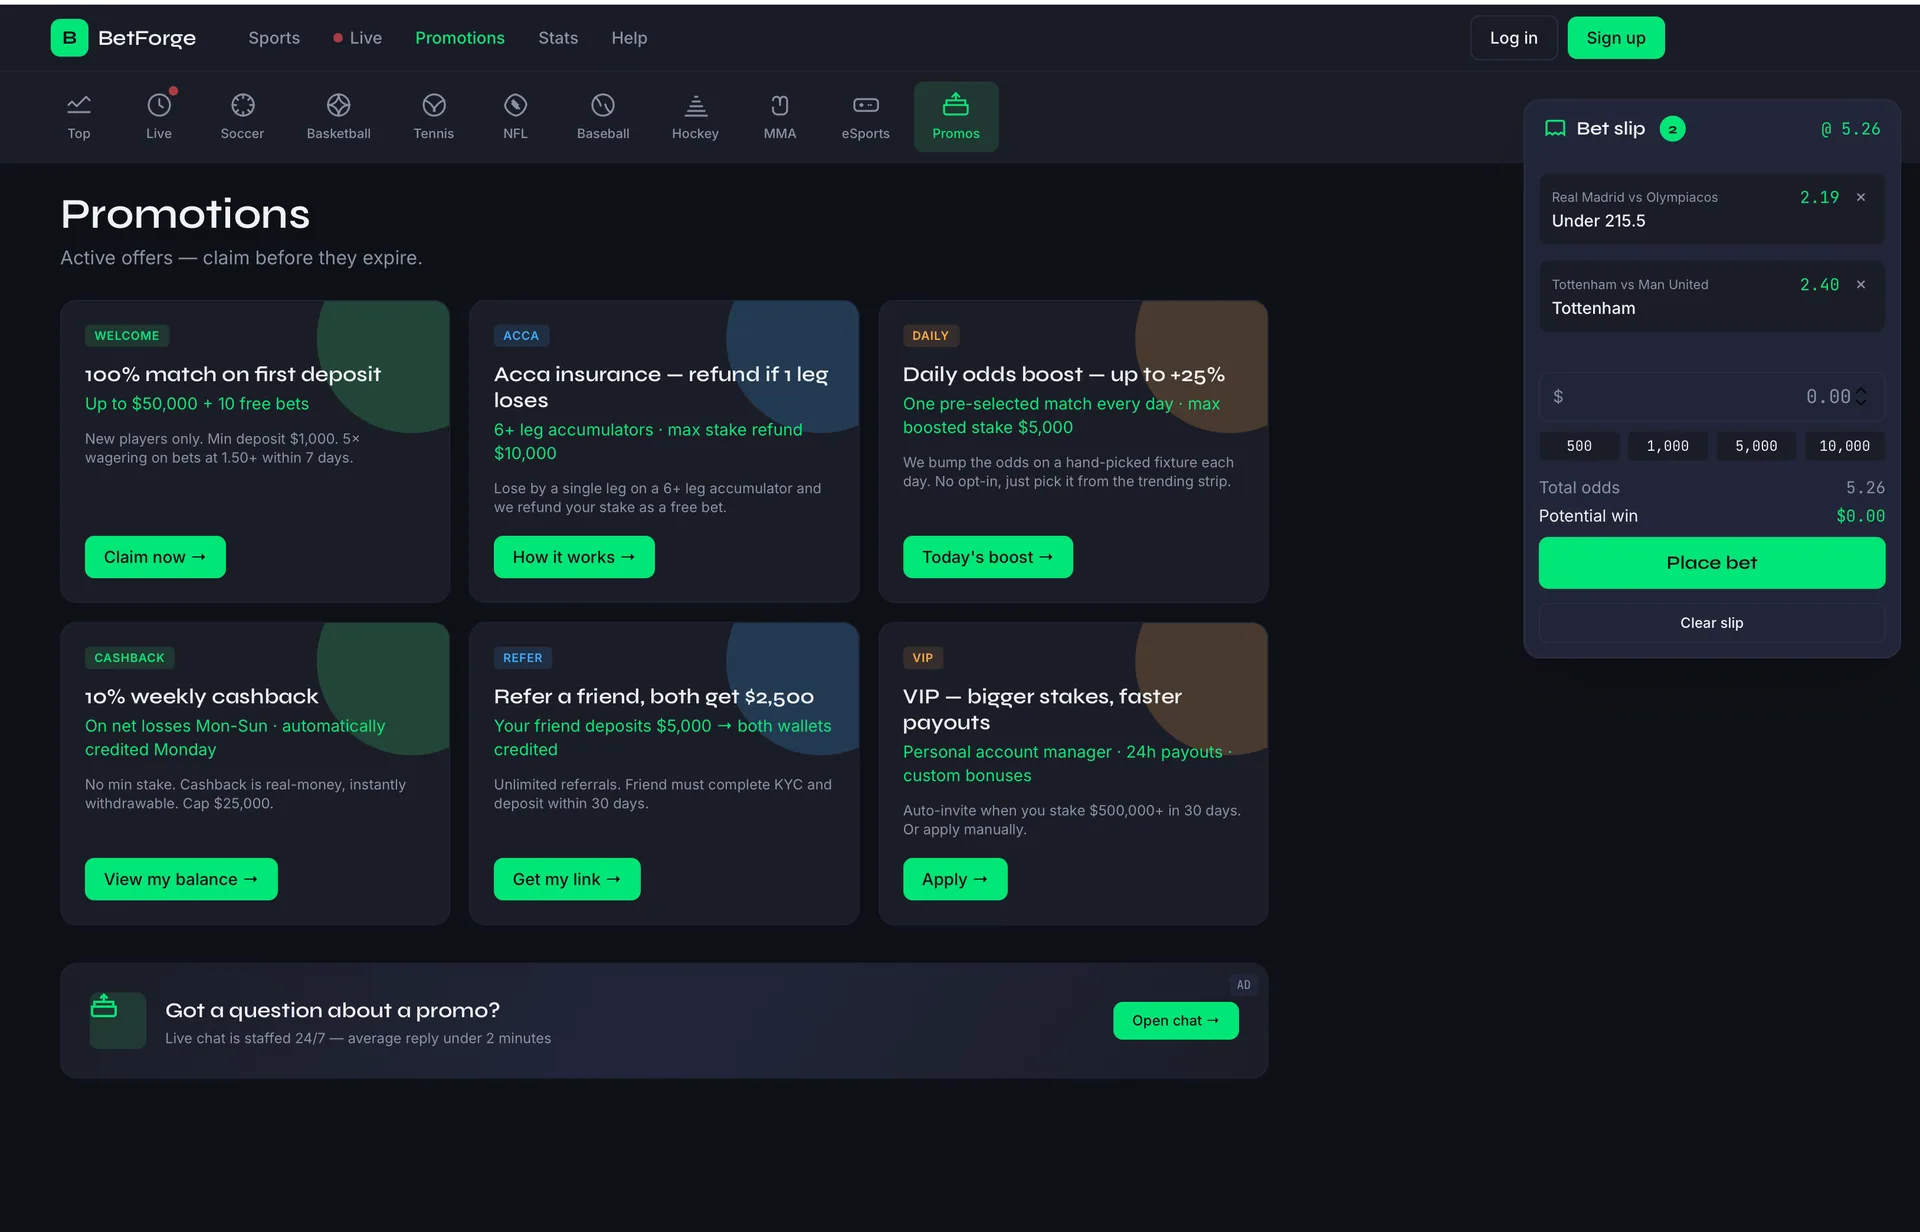The height and width of the screenshot is (1232, 1920).
Task: Set stake to 500 quick amount
Action: 1579,446
